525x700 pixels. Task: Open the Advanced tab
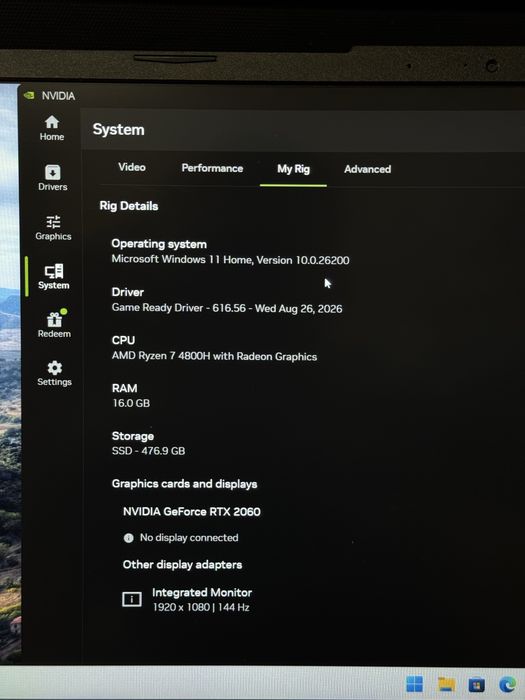pyautogui.click(x=367, y=169)
